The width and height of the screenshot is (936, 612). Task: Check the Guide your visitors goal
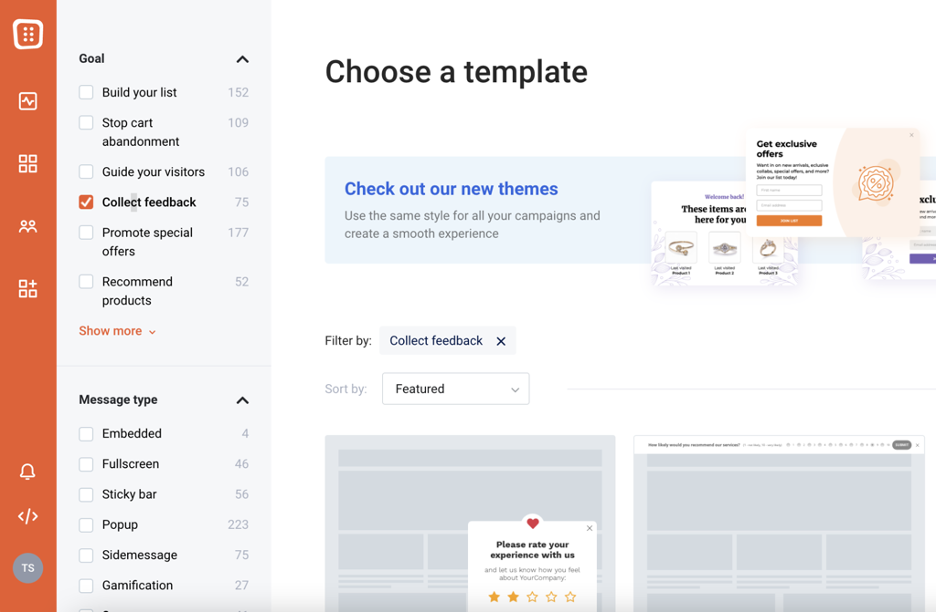[86, 171]
